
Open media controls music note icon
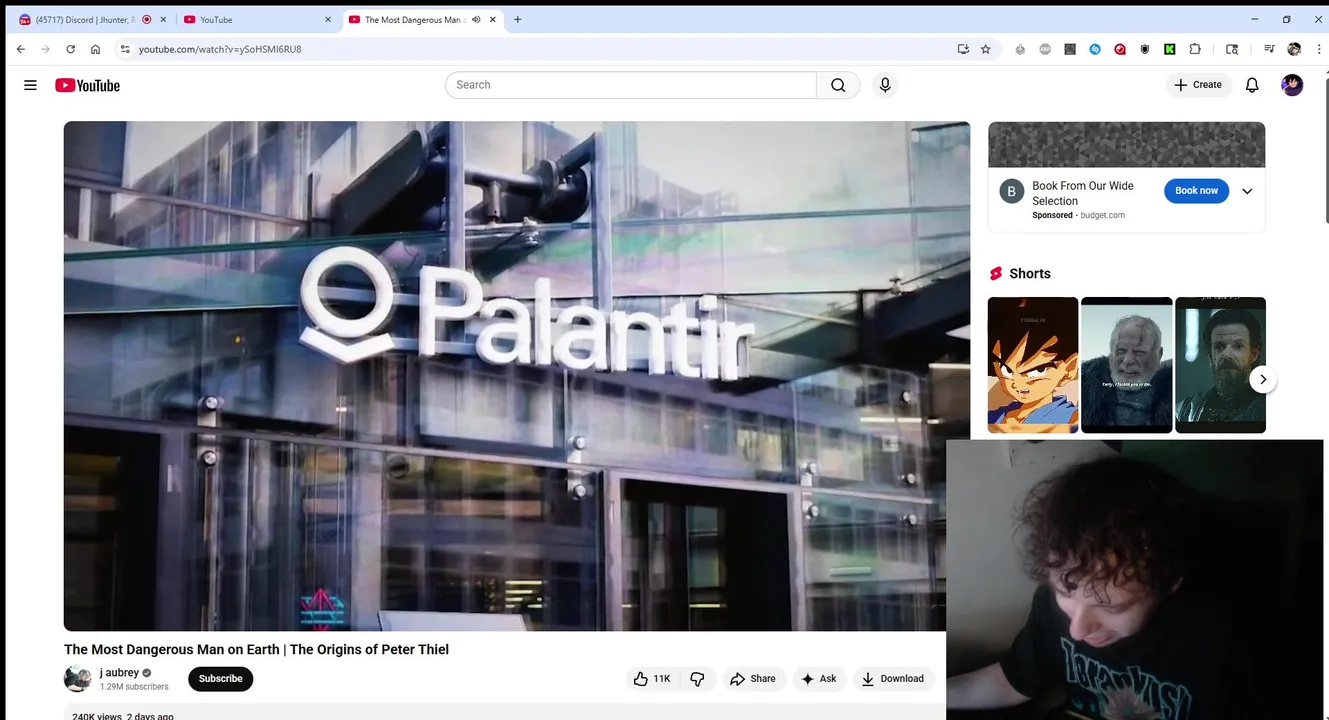[x=1269, y=49]
